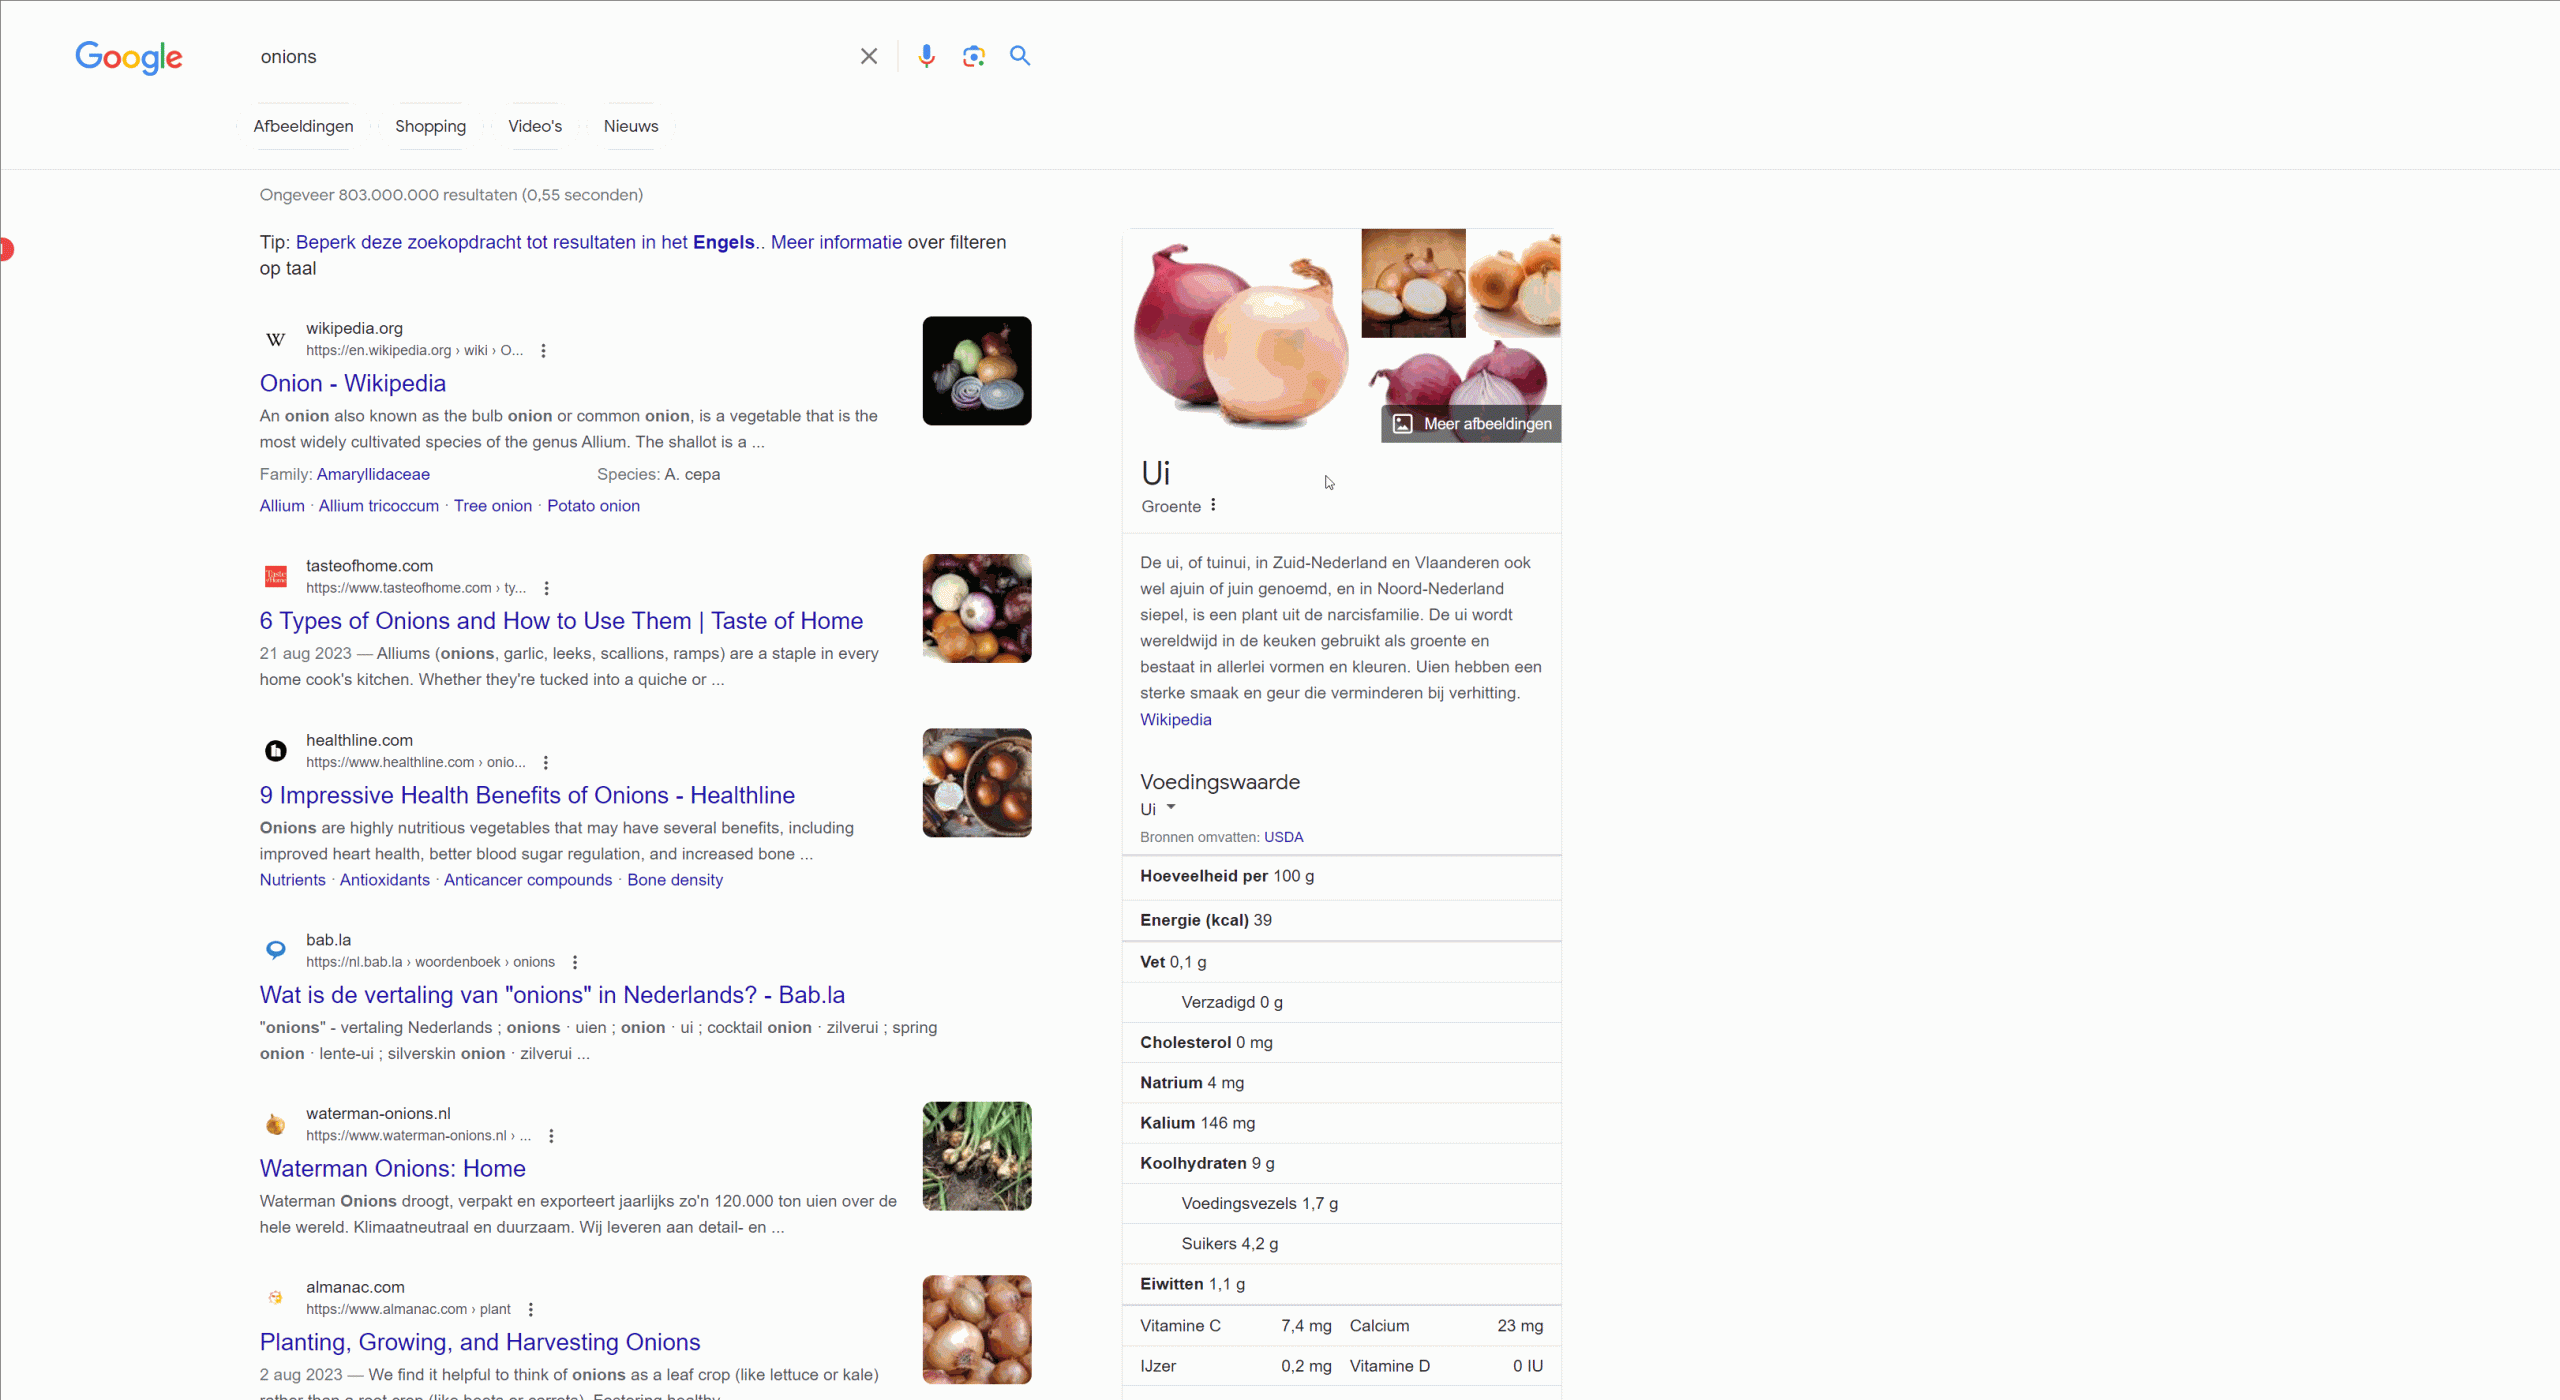2560x1400 pixels.
Task: Open the menu dots next to the Wikipedia result
Action: coord(543,351)
